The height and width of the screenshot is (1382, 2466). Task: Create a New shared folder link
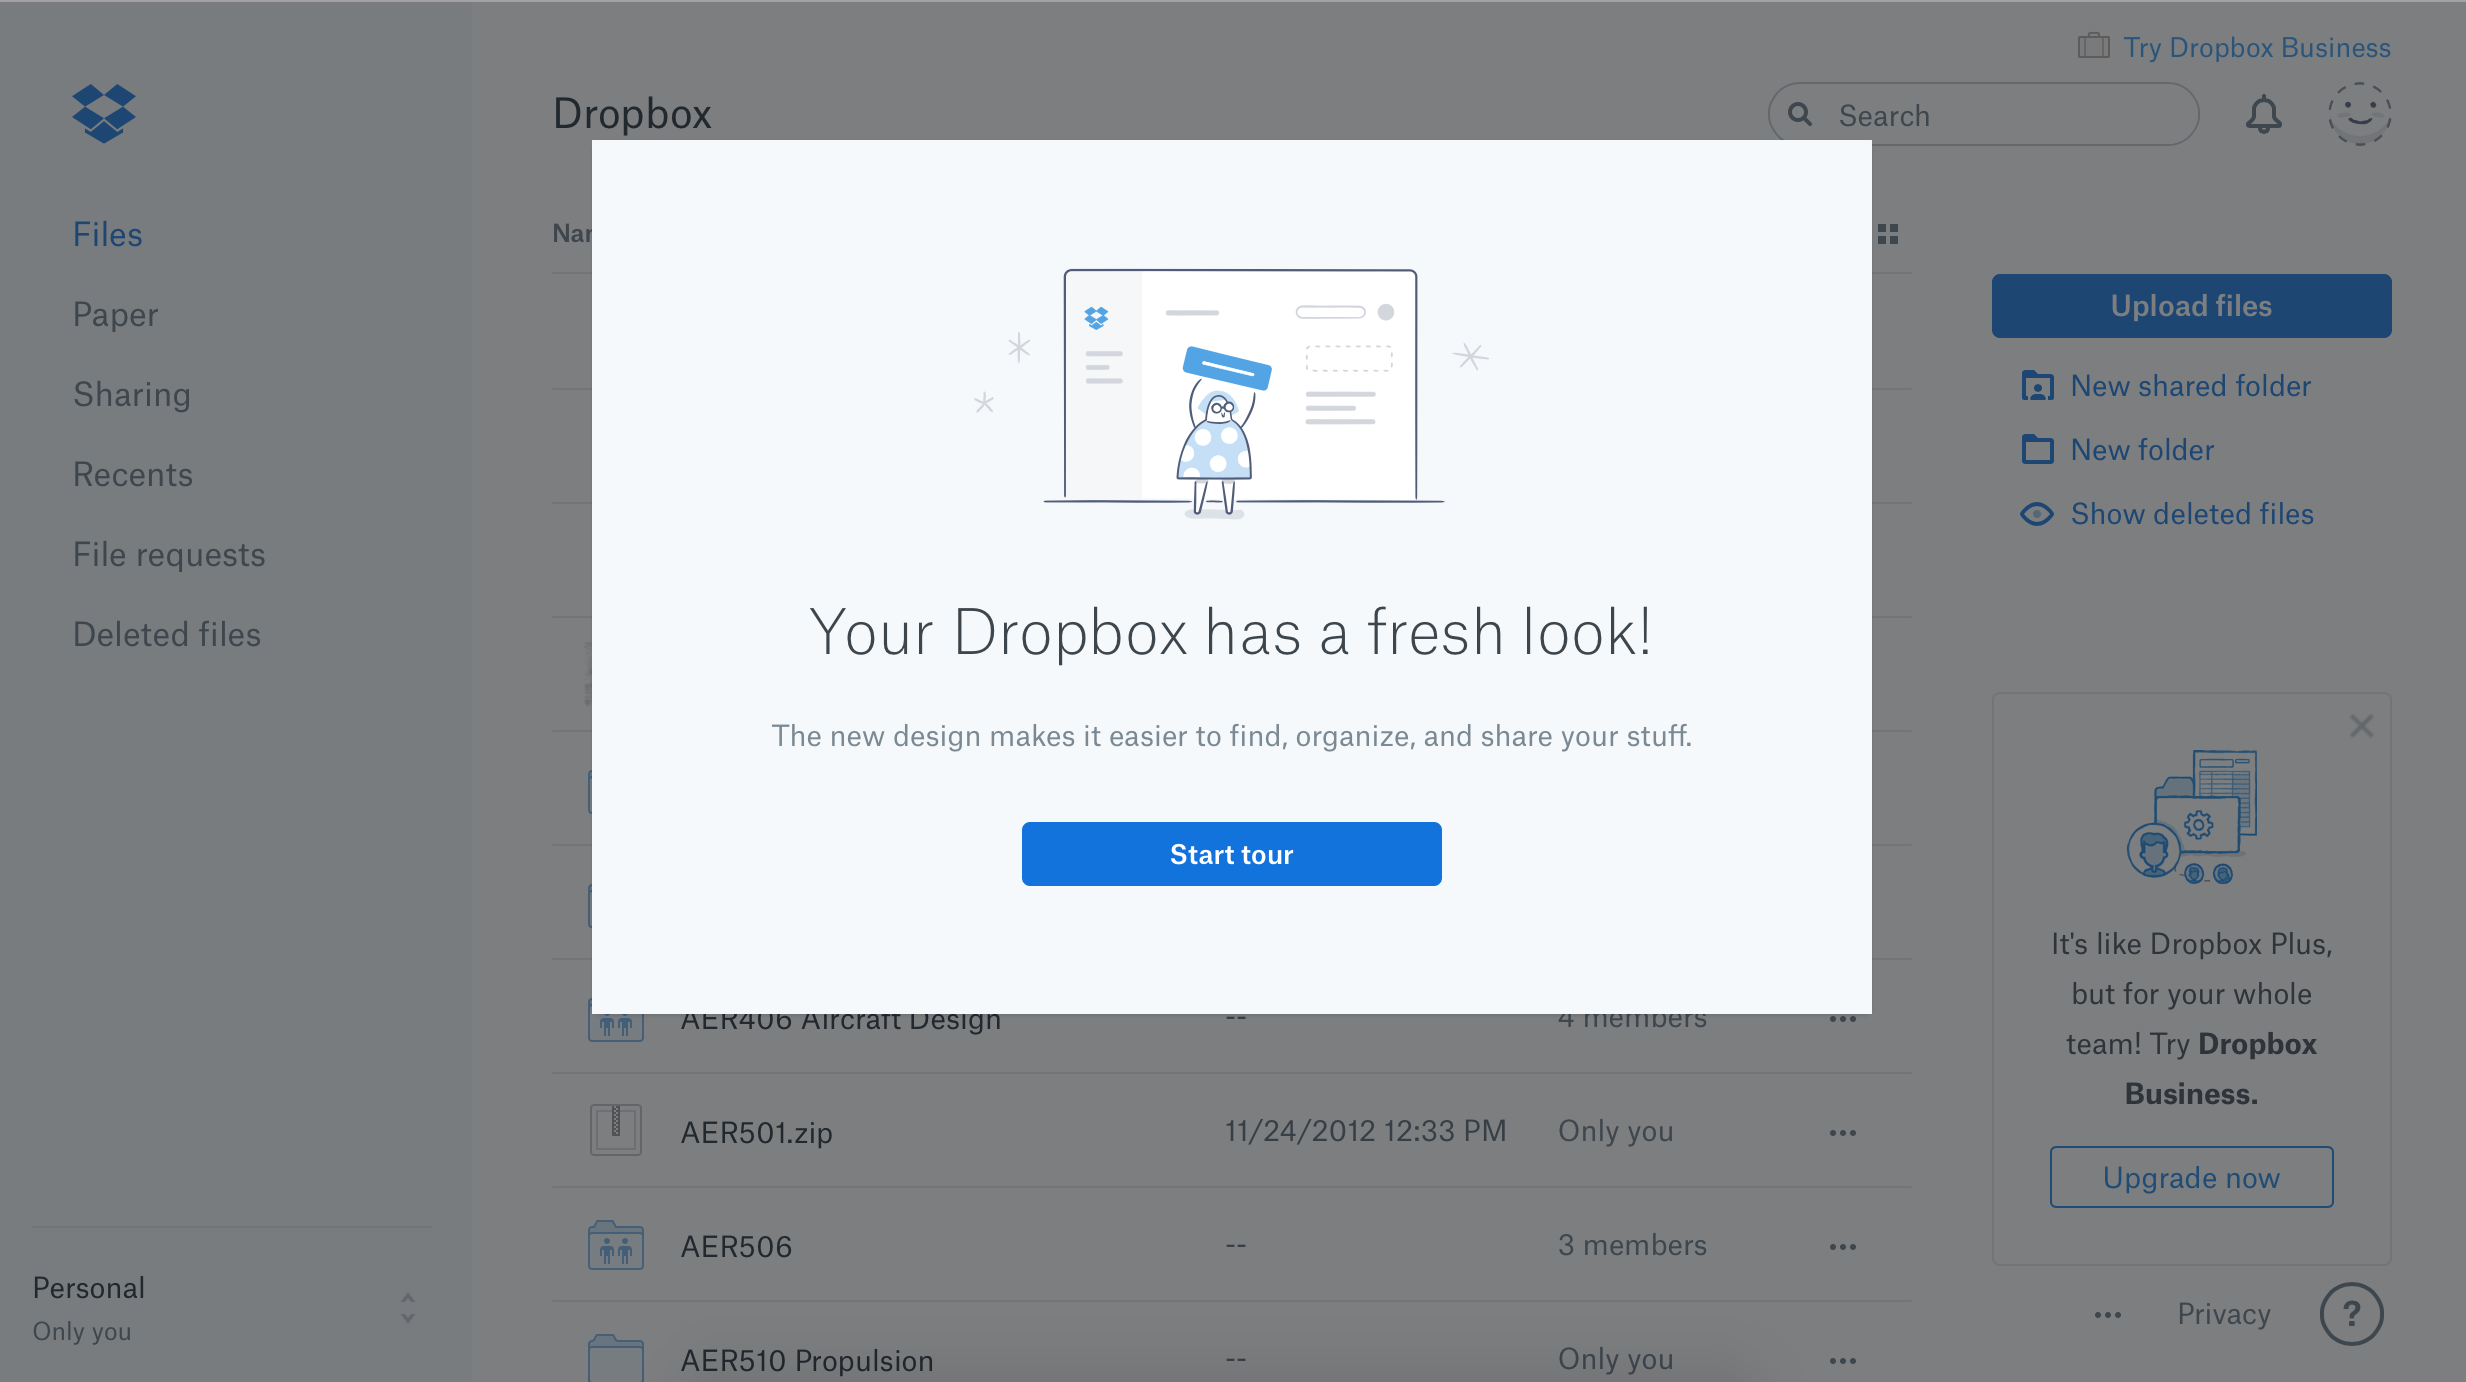point(2191,386)
